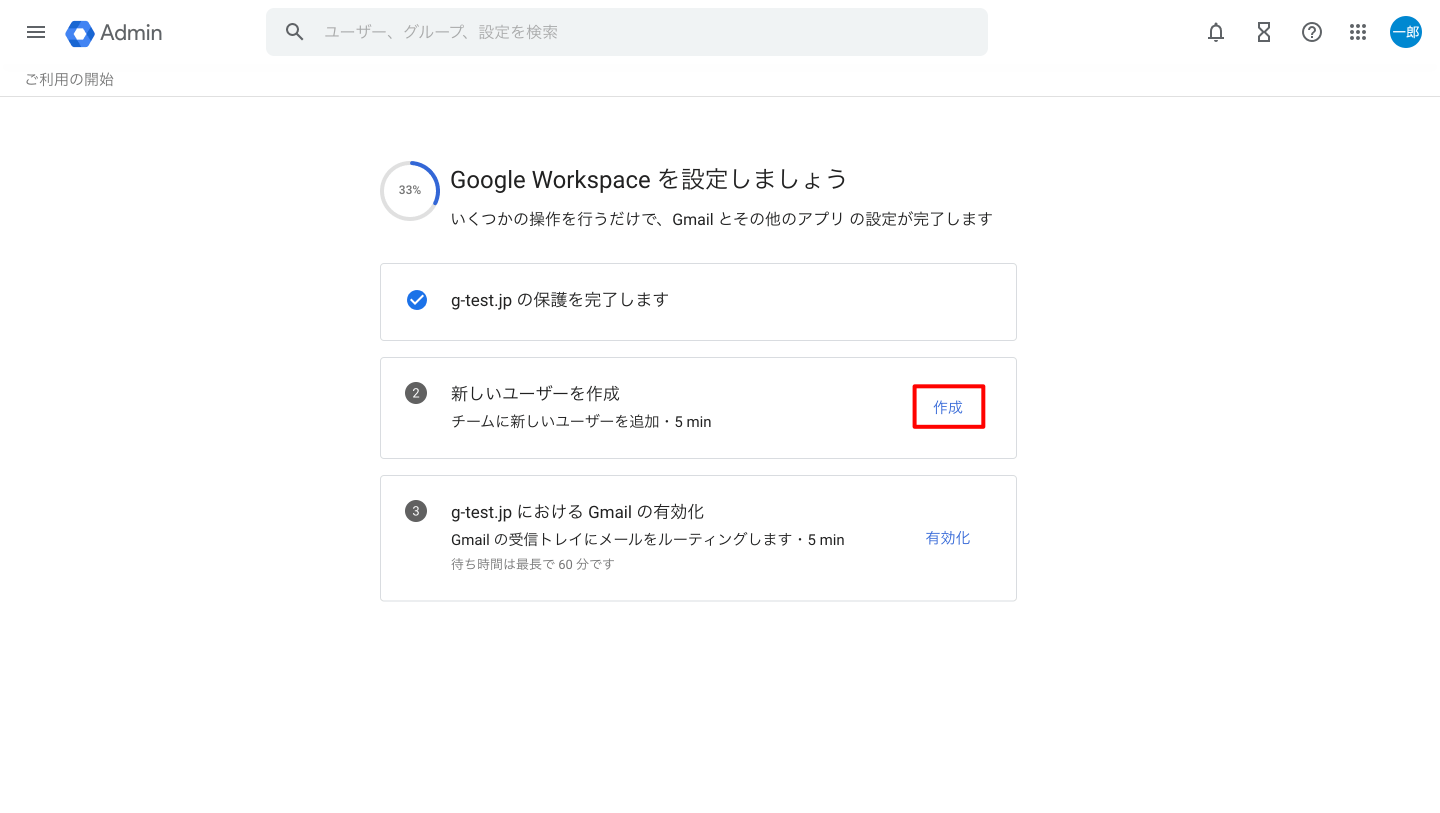
Task: Click the ご利用の開始 breadcrumb
Action: pyautogui.click(x=69, y=79)
